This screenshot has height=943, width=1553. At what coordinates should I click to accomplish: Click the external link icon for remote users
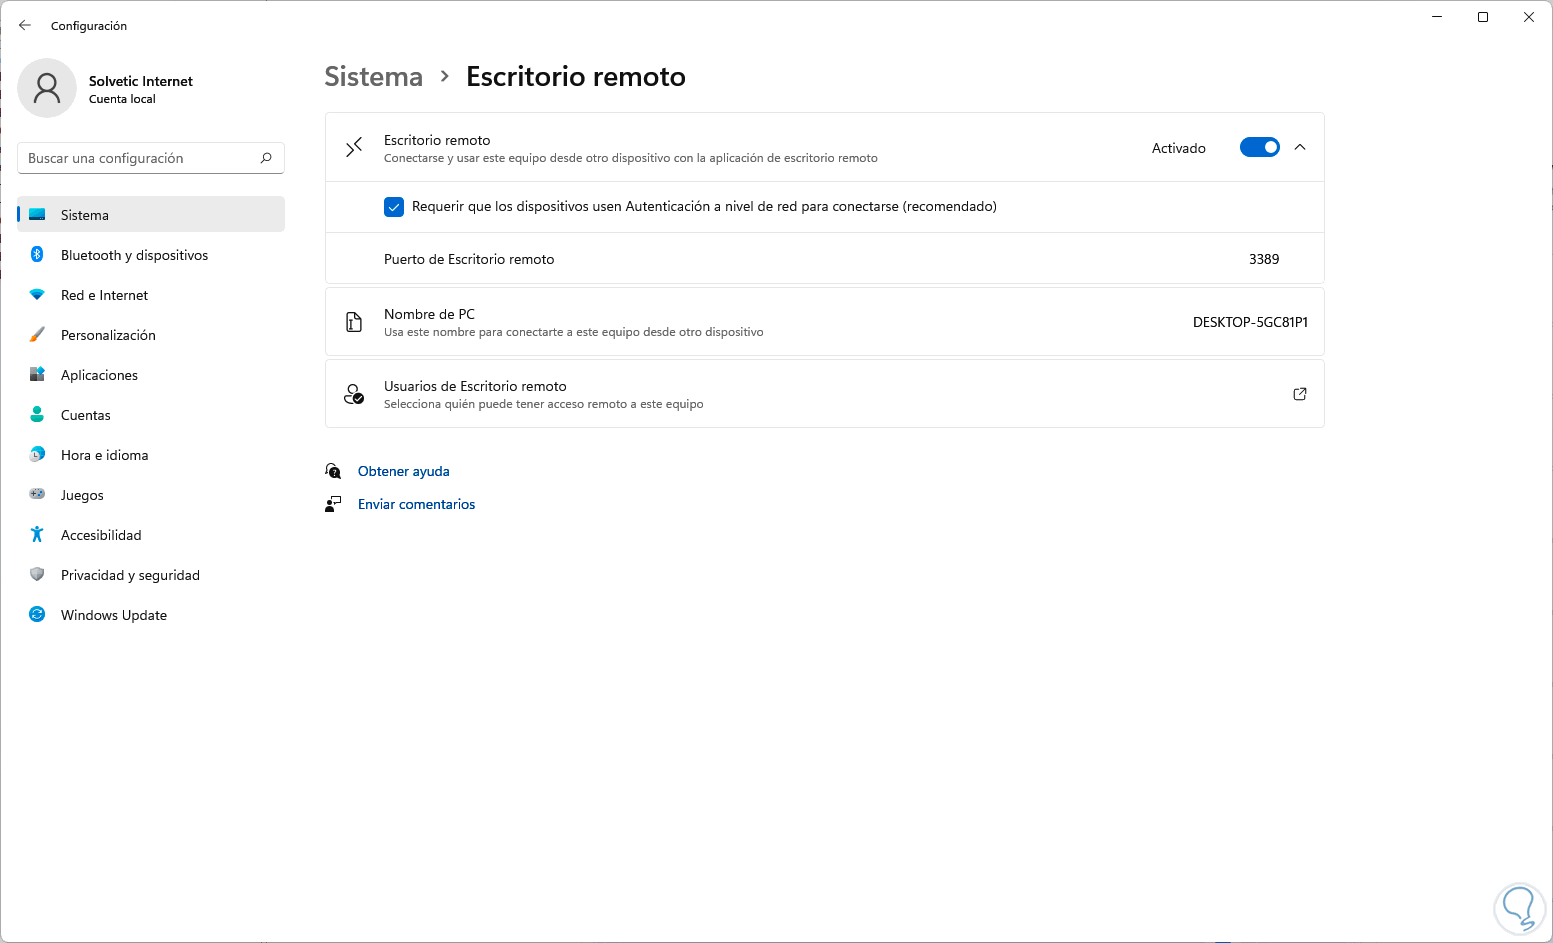[x=1300, y=394]
